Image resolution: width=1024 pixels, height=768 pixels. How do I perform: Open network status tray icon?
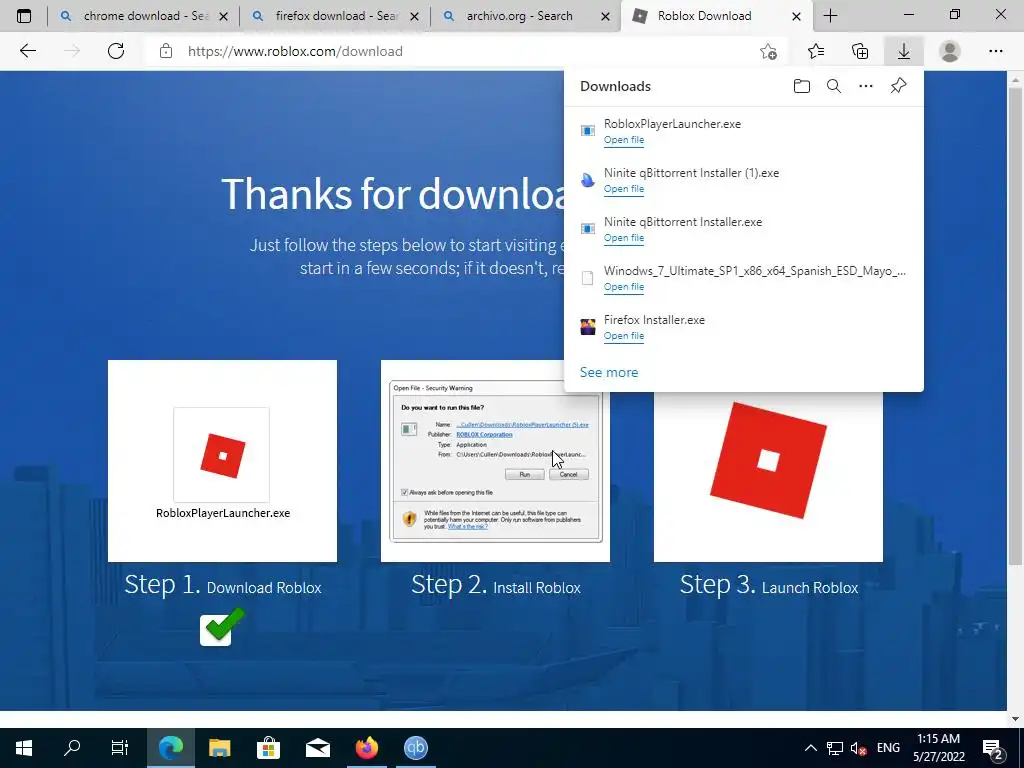pyautogui.click(x=835, y=748)
